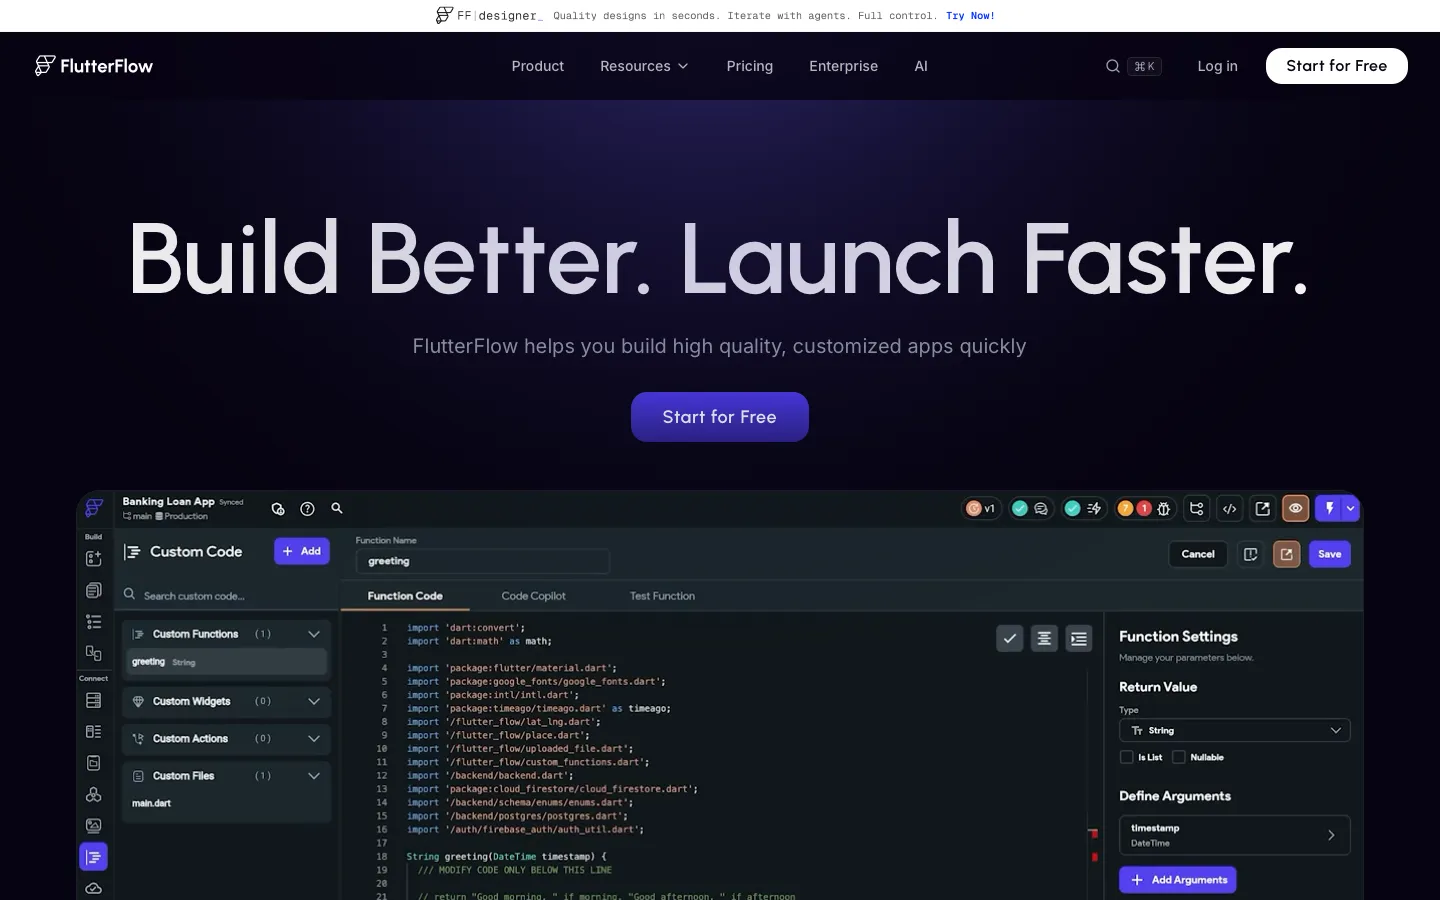1440x900 pixels.
Task: Open the debug bug icon with the warning counts
Action: click(1144, 508)
